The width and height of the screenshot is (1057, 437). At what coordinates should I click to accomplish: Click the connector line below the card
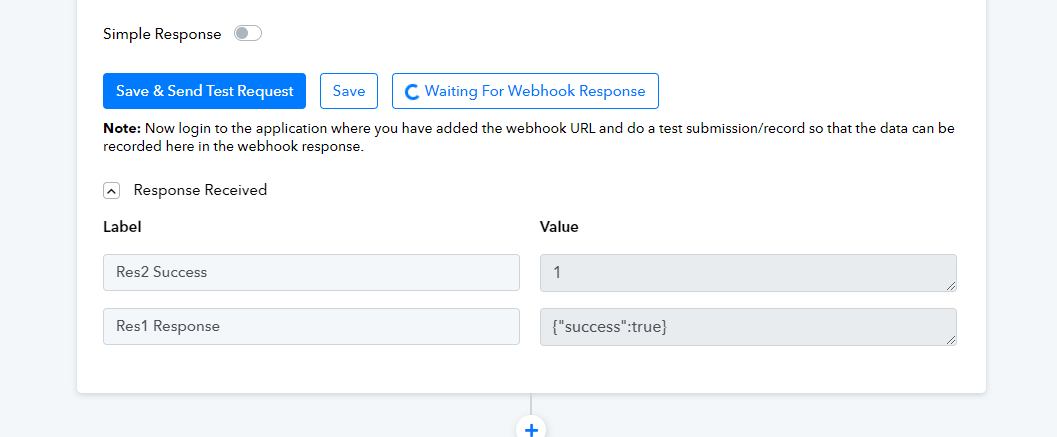531,403
